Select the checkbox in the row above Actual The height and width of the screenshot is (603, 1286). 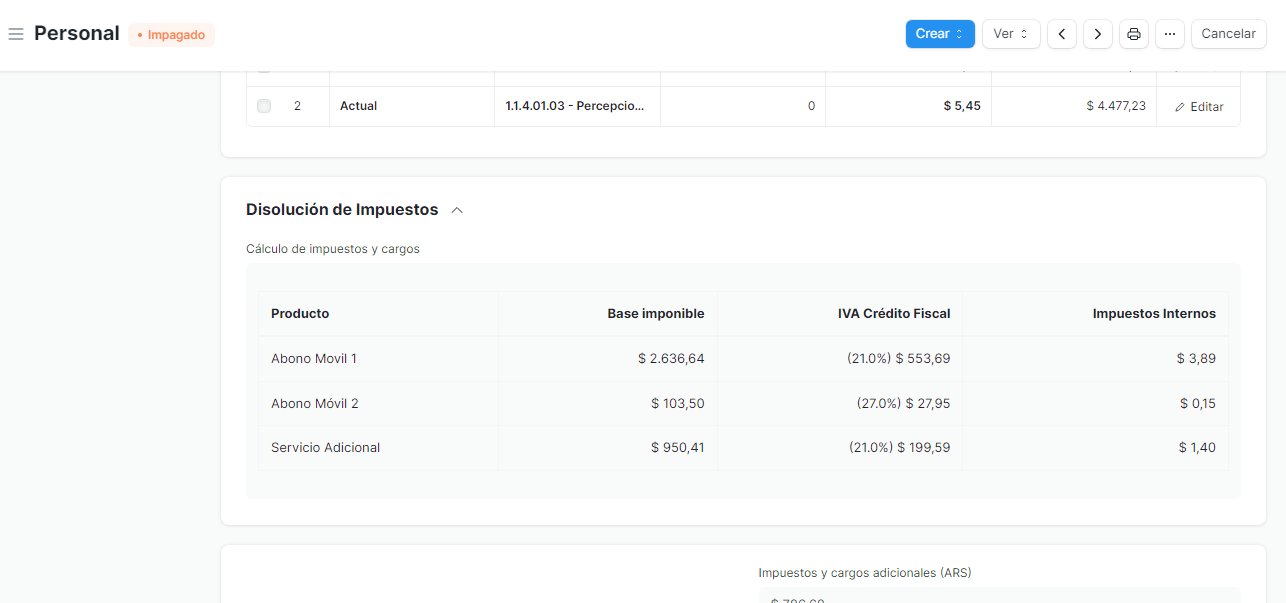263,68
